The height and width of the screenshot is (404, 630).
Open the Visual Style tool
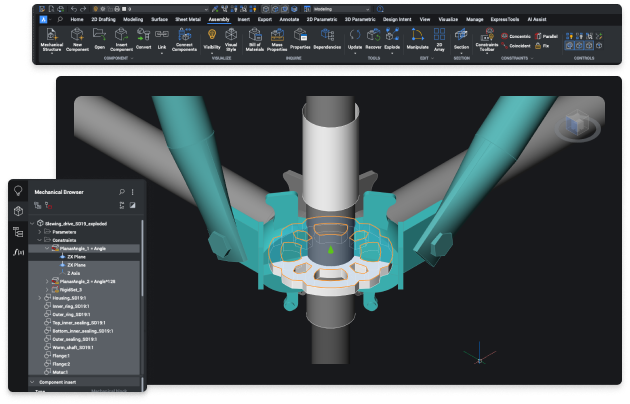231,39
